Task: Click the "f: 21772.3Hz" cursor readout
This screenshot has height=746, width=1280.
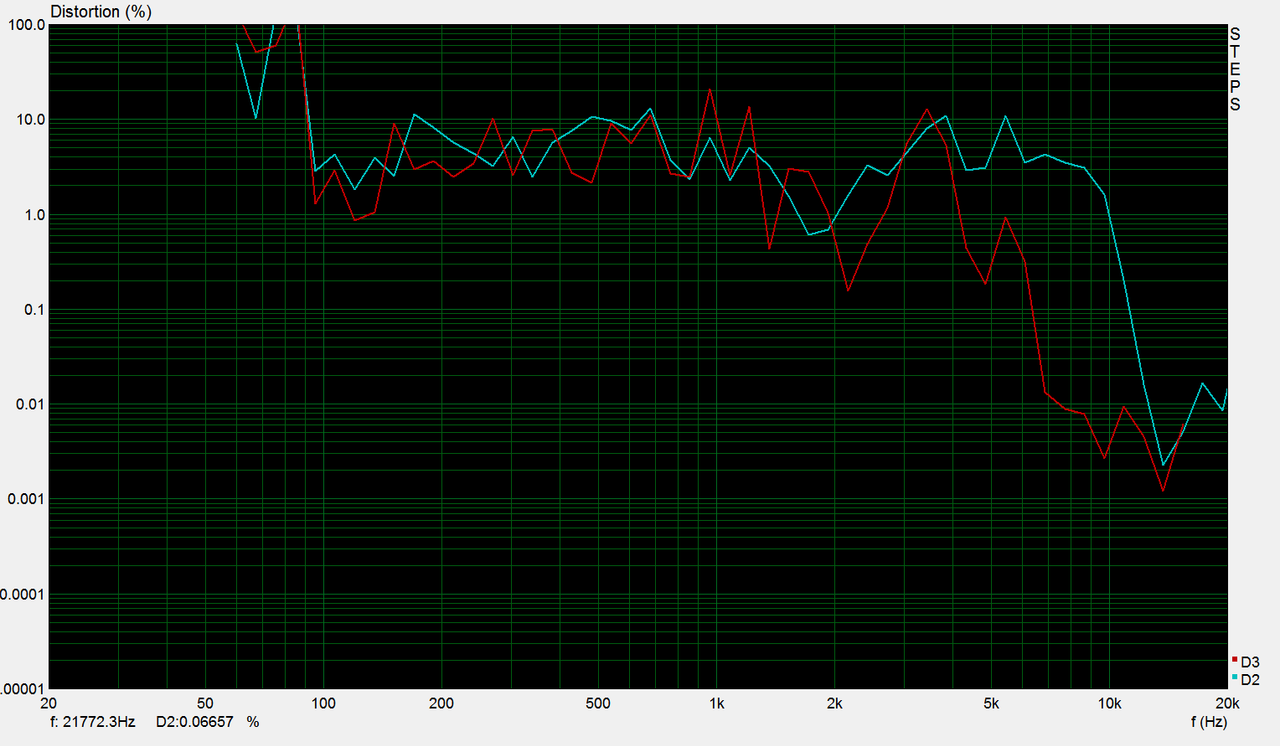Action: [x=95, y=721]
